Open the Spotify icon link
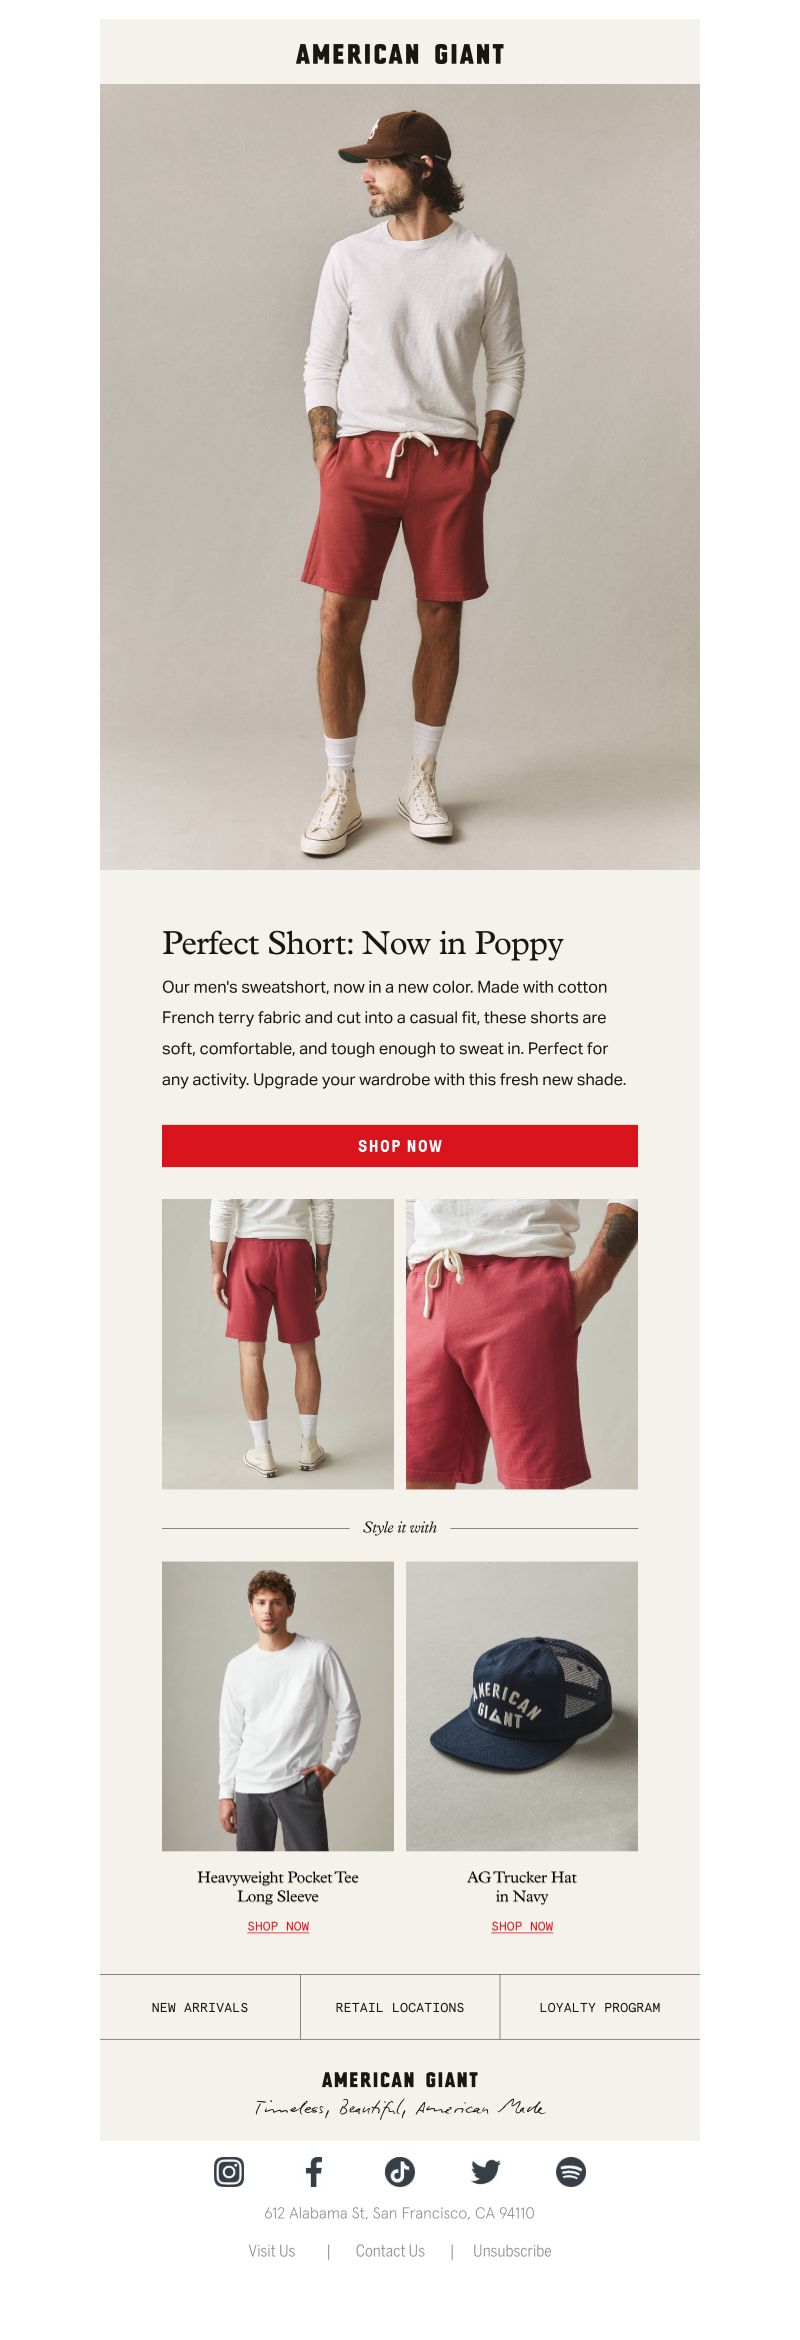Screen dimensions: 800x2340 tap(571, 2171)
